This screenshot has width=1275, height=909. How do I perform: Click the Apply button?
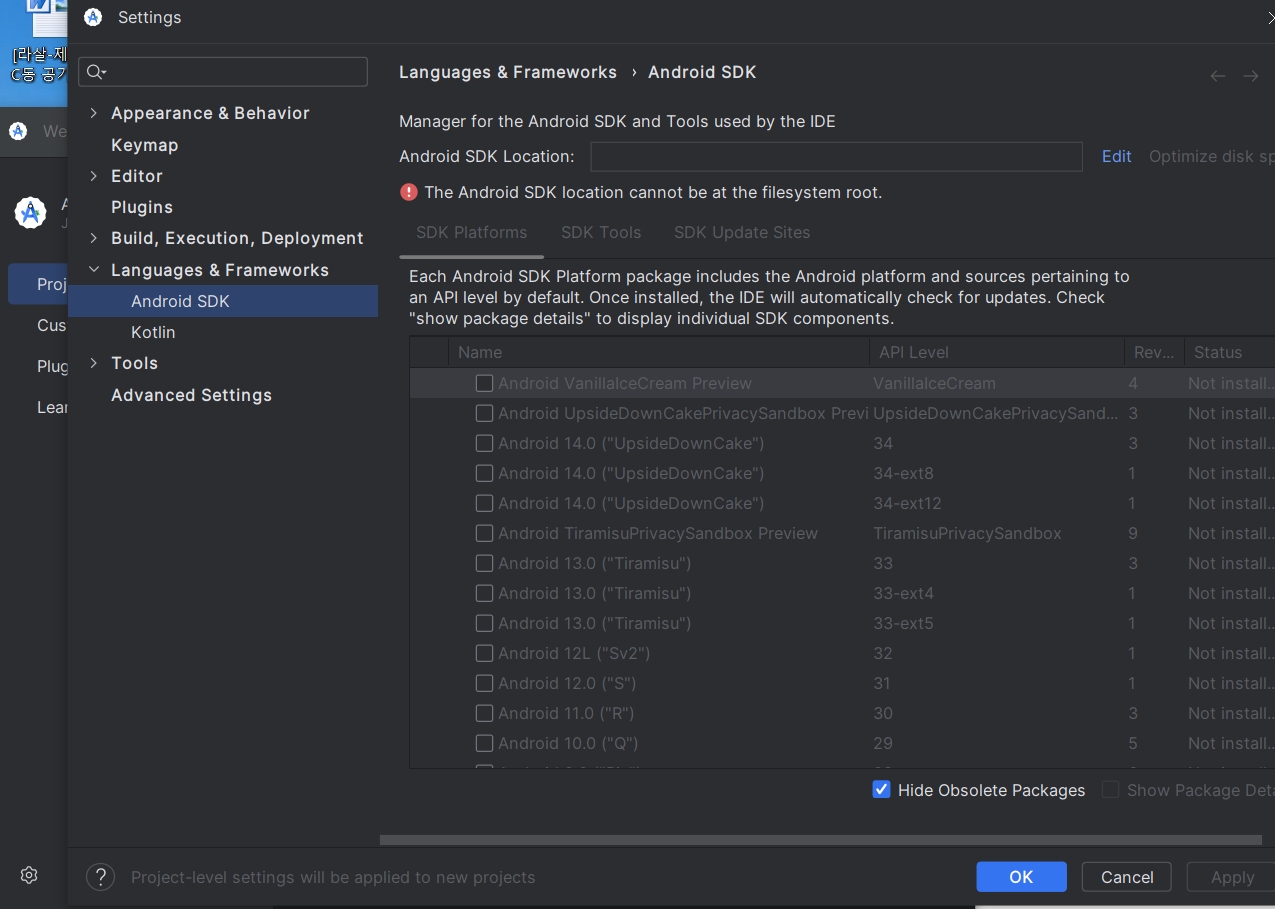pos(1232,877)
